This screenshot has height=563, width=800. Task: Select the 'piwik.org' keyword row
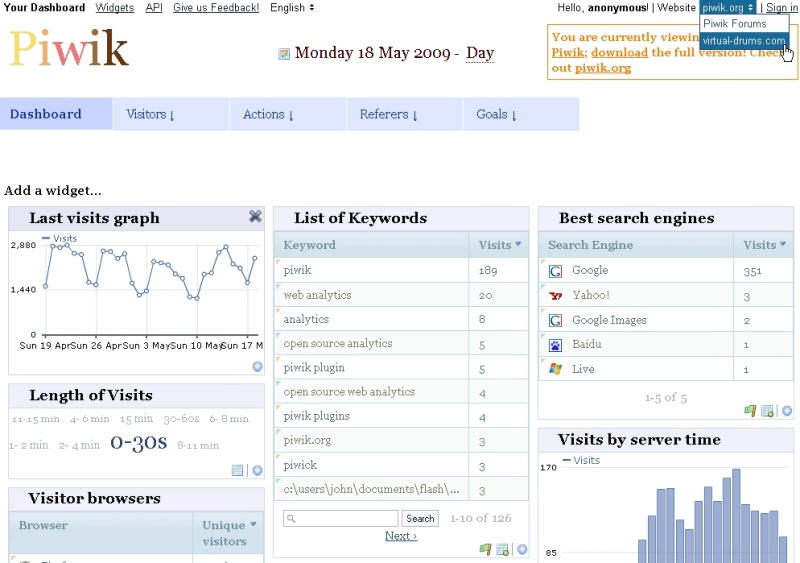point(401,440)
